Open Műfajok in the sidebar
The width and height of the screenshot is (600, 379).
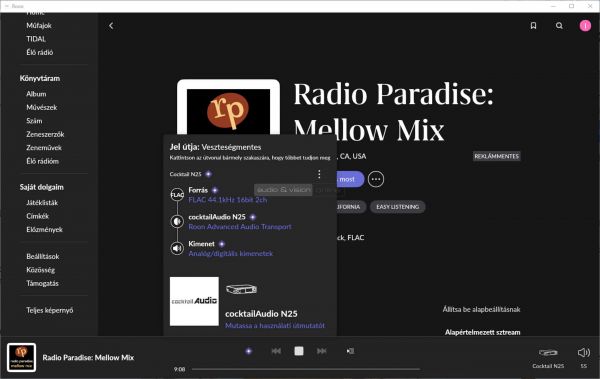[39, 26]
